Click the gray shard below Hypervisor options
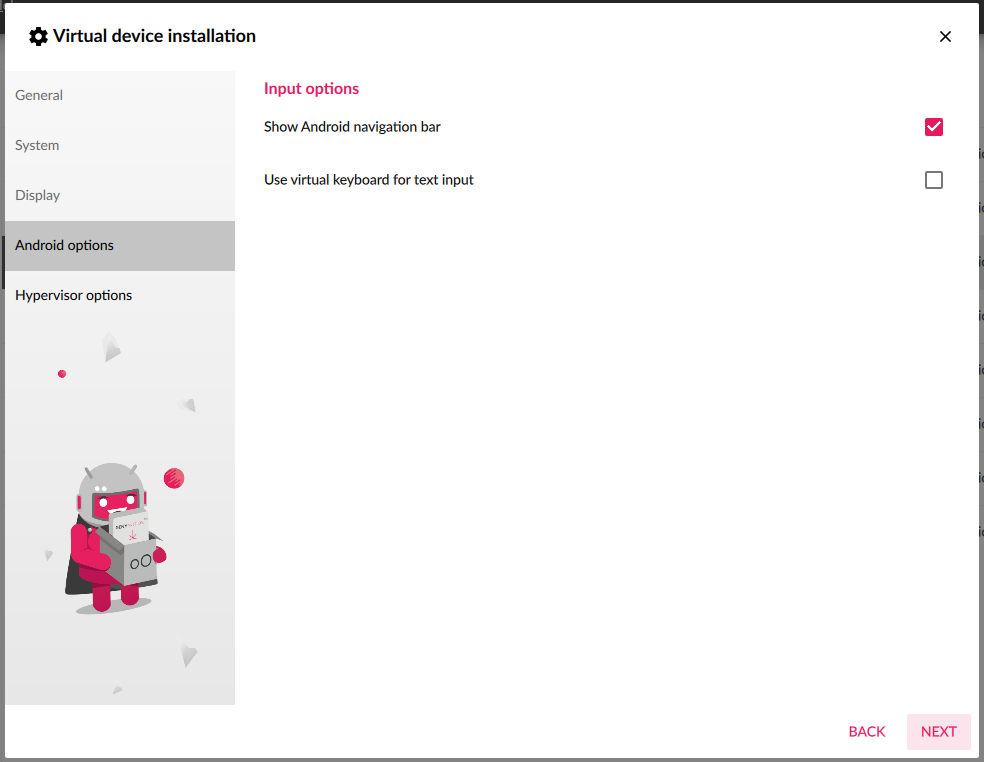984x762 pixels. [x=111, y=347]
